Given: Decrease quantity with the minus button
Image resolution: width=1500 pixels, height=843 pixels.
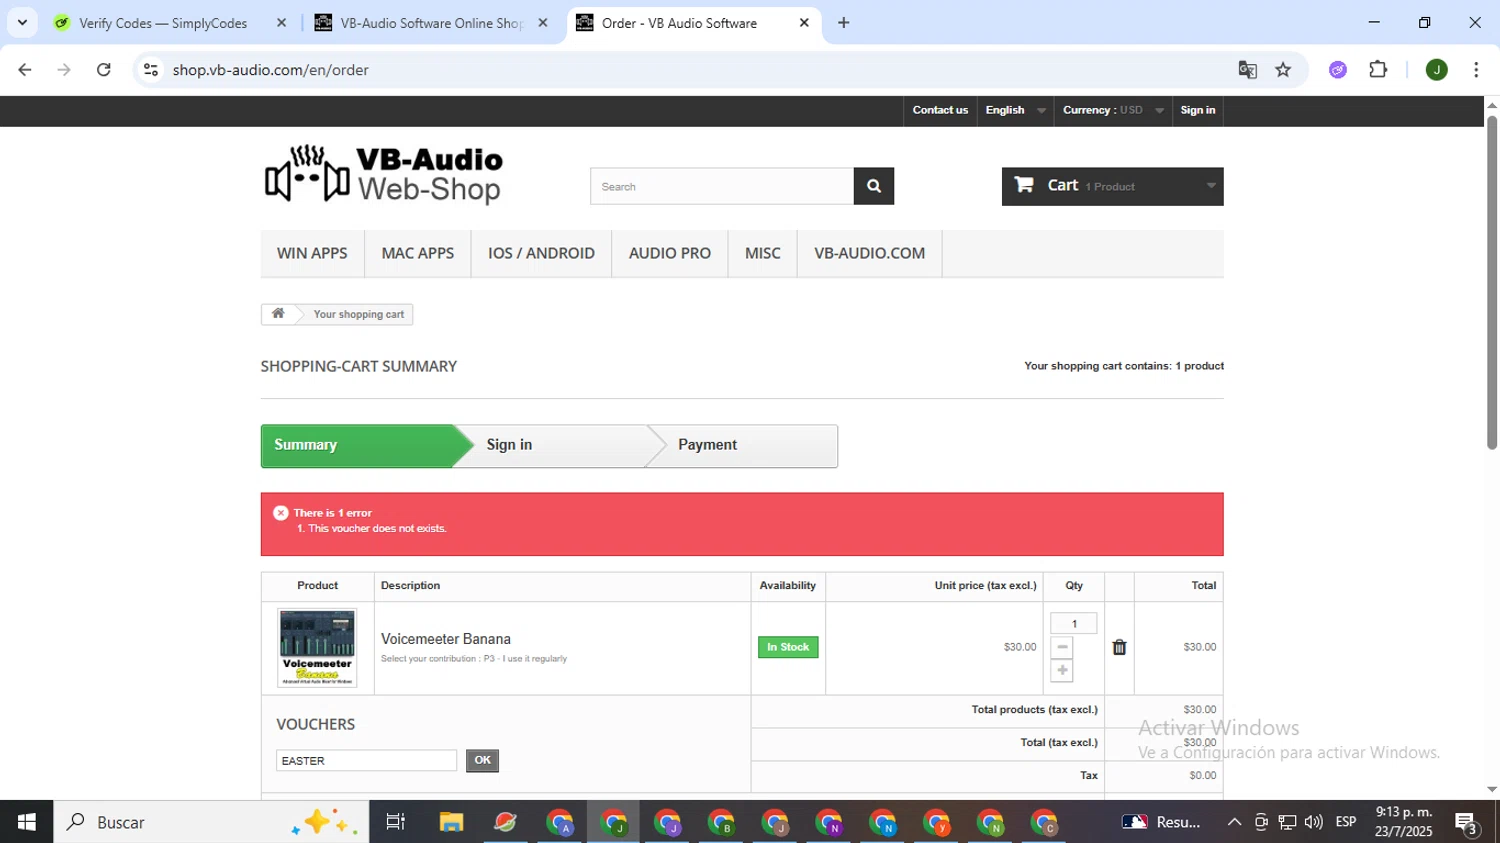Looking at the screenshot, I should tap(1062, 647).
